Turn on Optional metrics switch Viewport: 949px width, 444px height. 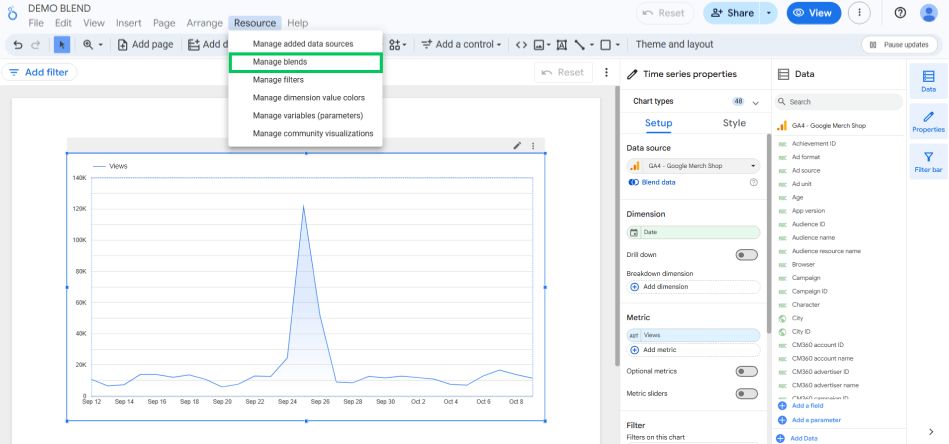(746, 371)
